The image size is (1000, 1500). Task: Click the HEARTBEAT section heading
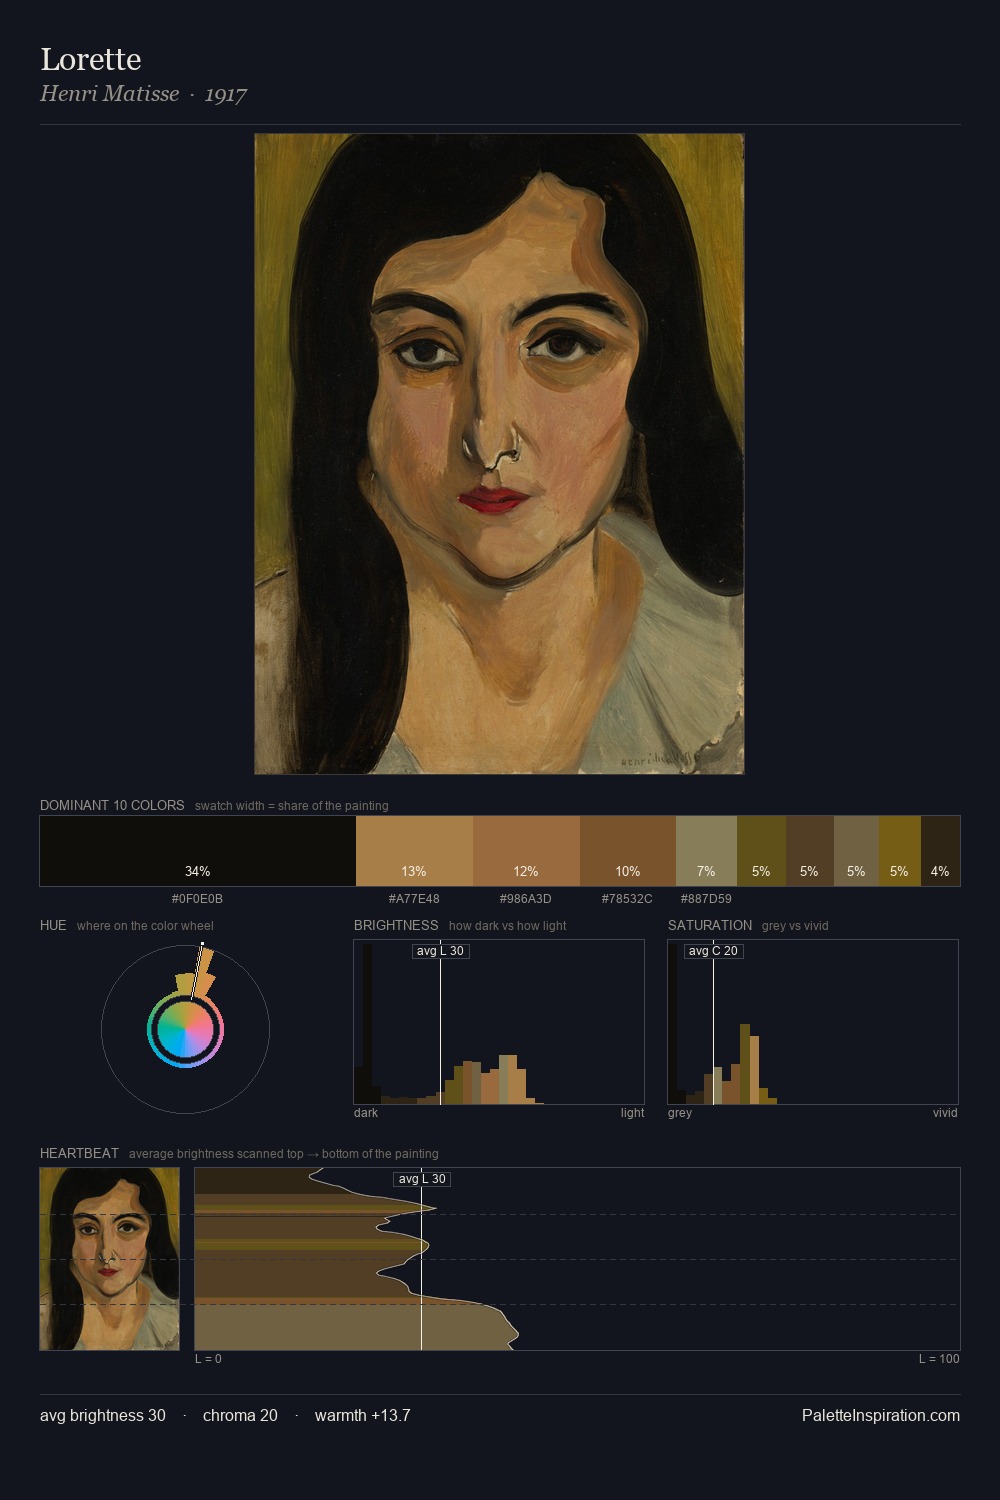point(79,1153)
